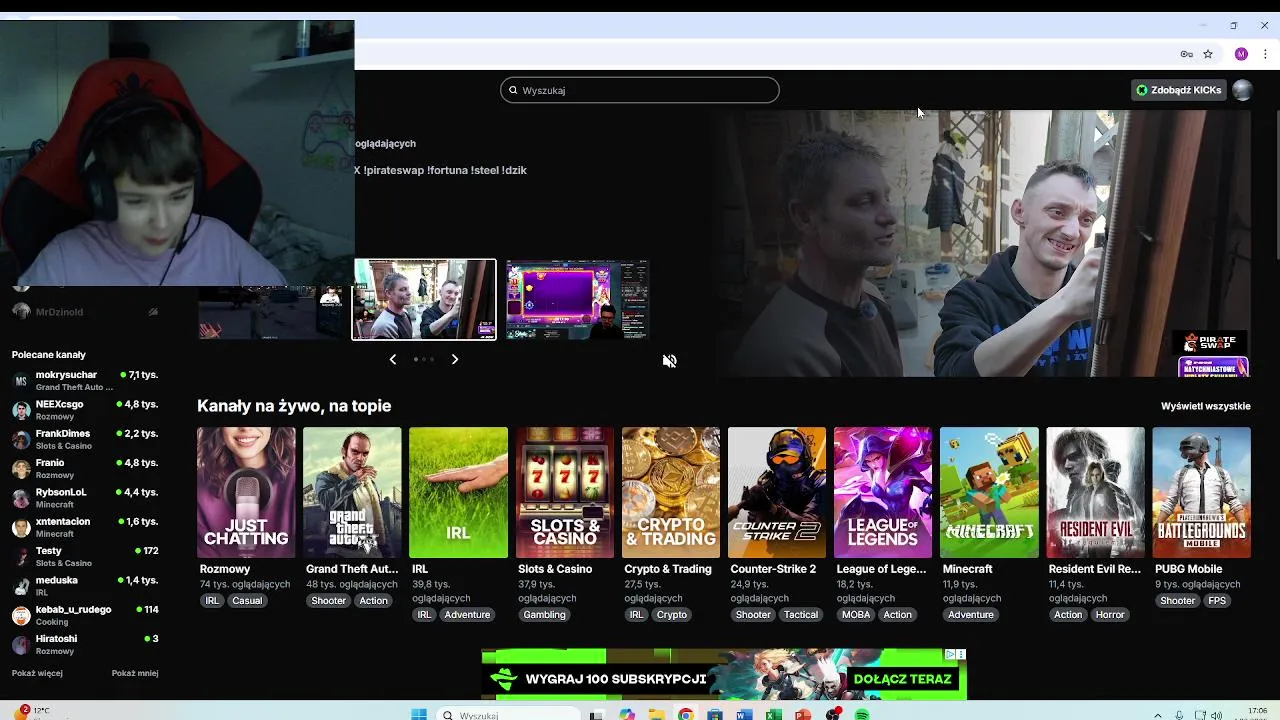
Task: Open the featured stream video preview
Action: tap(980, 243)
